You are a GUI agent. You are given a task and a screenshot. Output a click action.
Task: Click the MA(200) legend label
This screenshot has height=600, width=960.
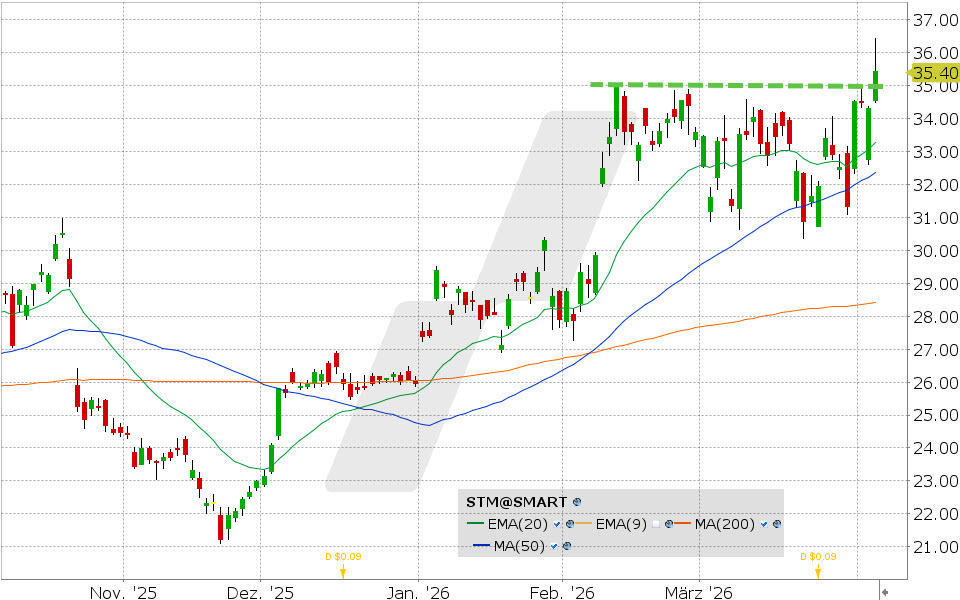coord(725,524)
